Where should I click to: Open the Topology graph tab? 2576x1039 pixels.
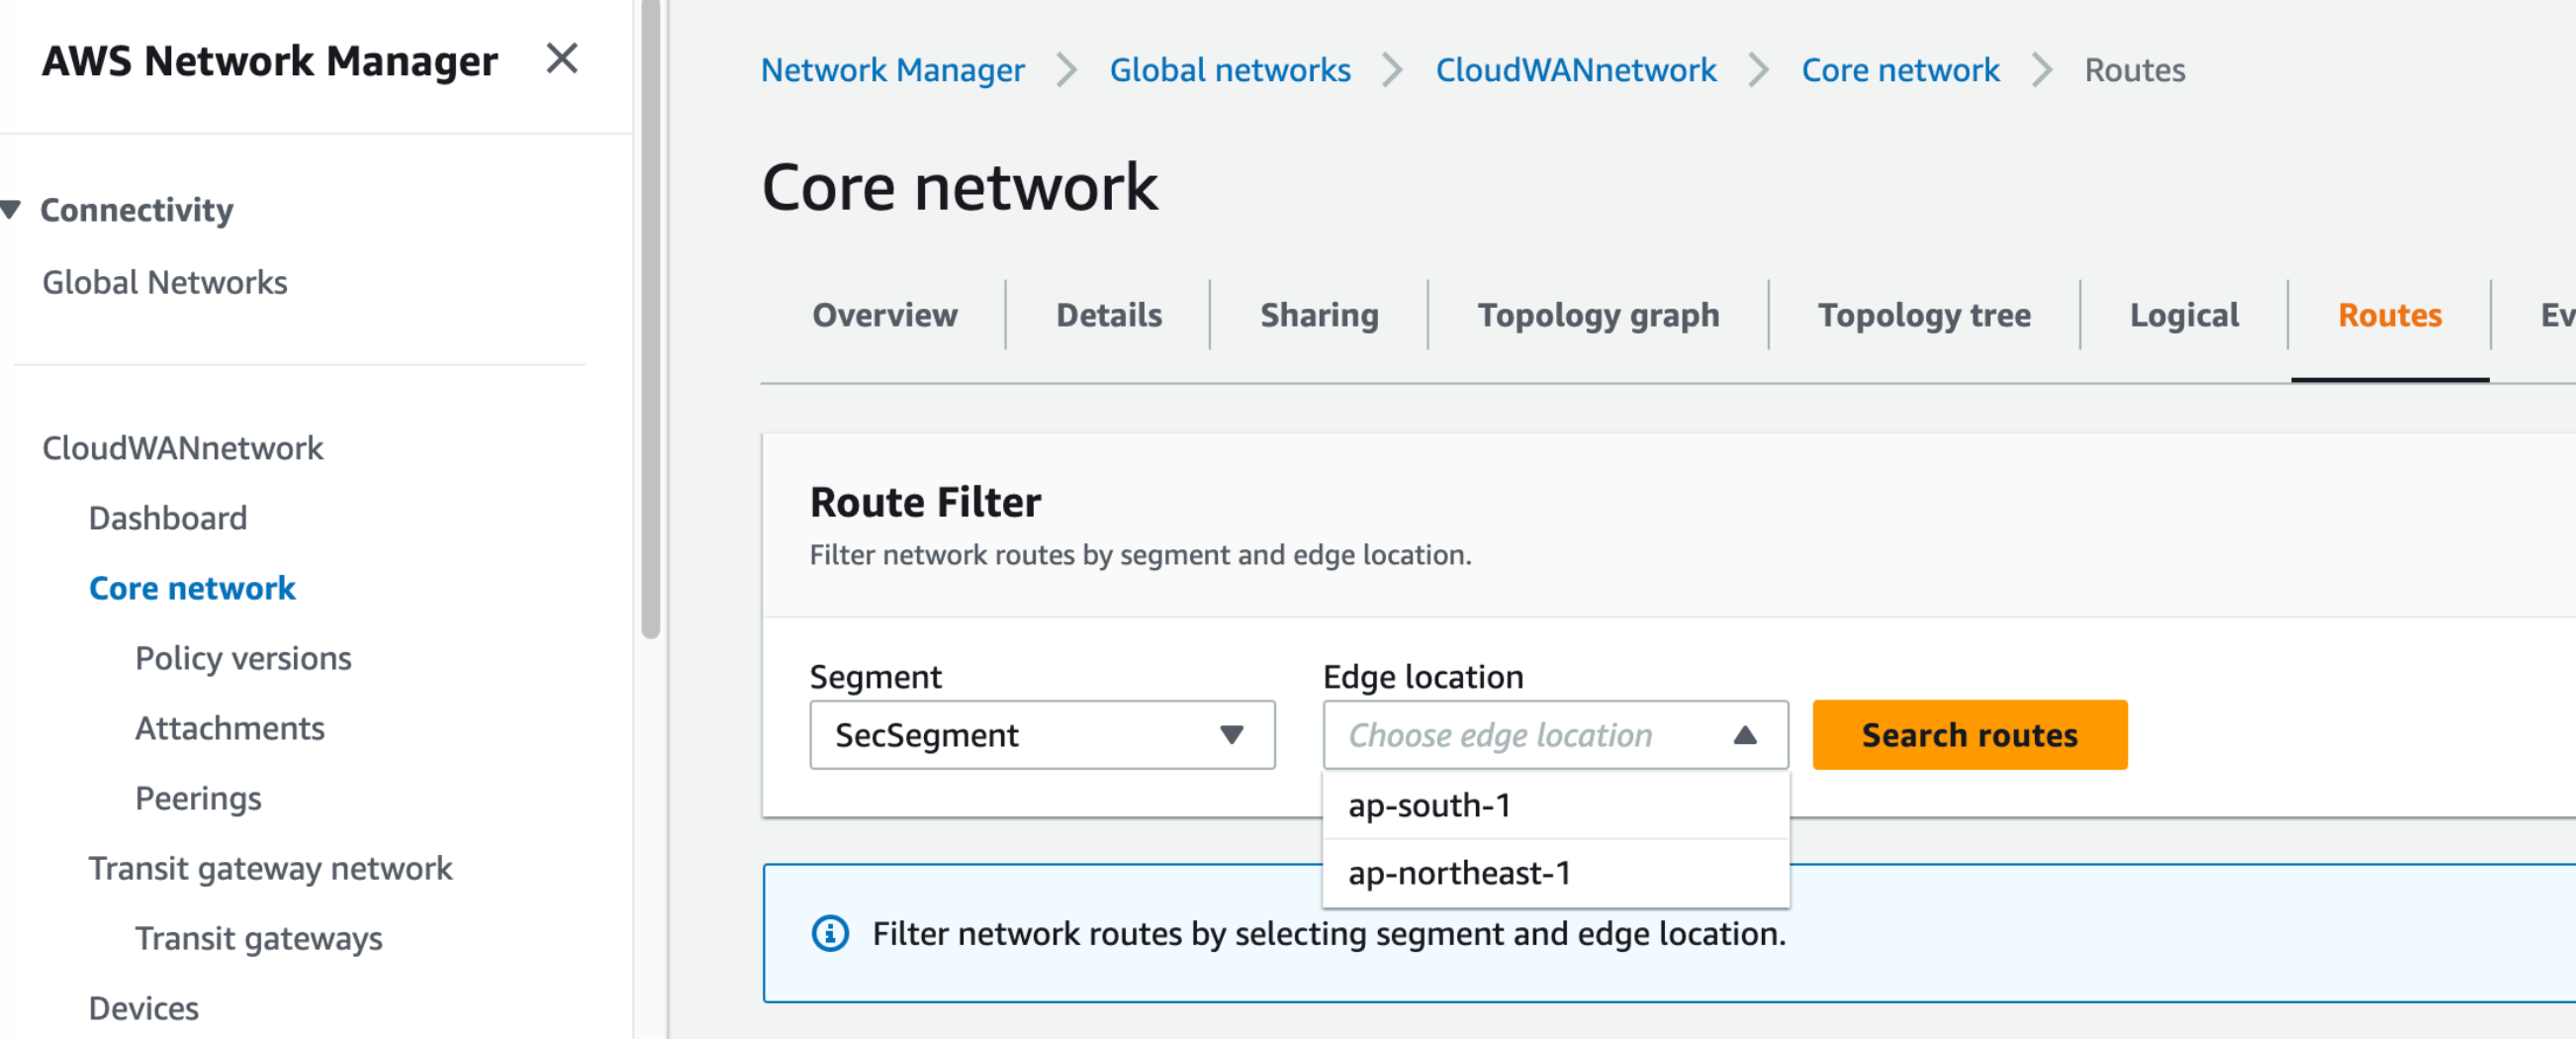1597,315
